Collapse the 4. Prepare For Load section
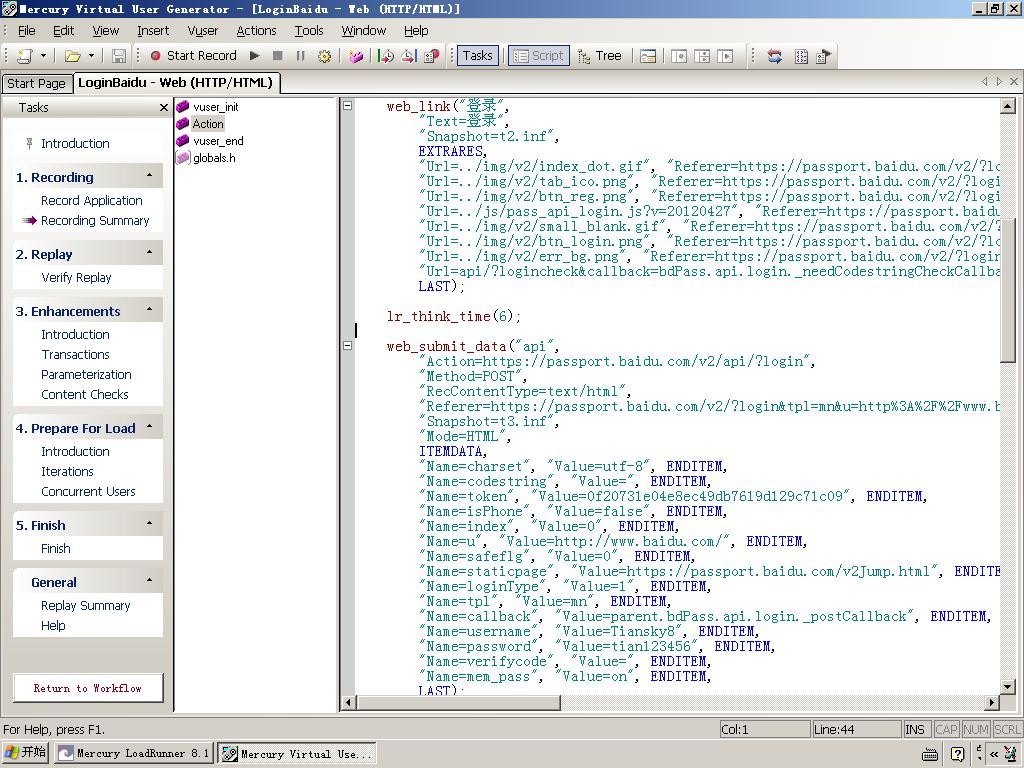The image size is (1024, 768). (150, 427)
